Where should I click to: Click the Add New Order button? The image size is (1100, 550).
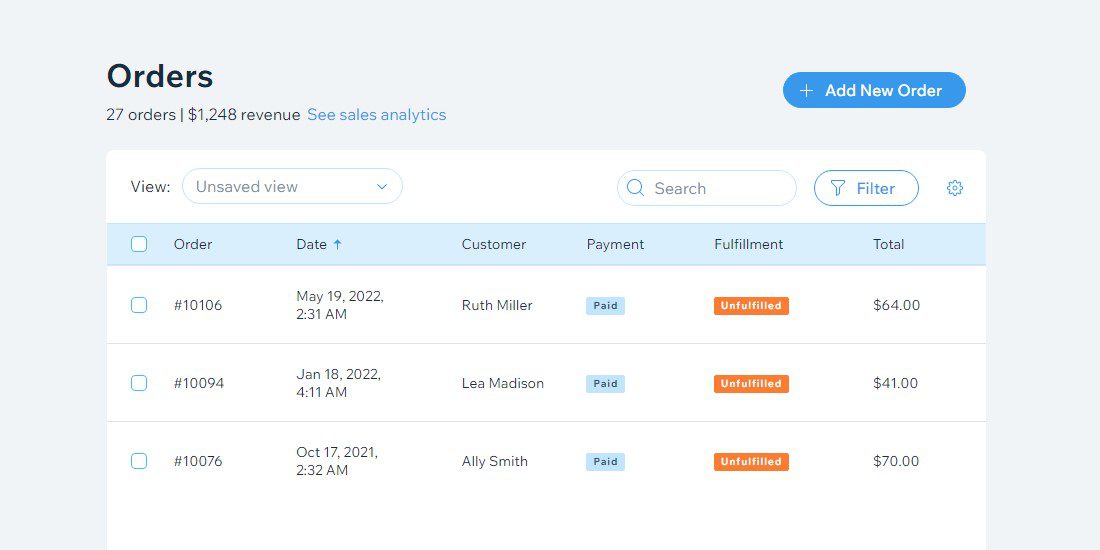coord(874,90)
